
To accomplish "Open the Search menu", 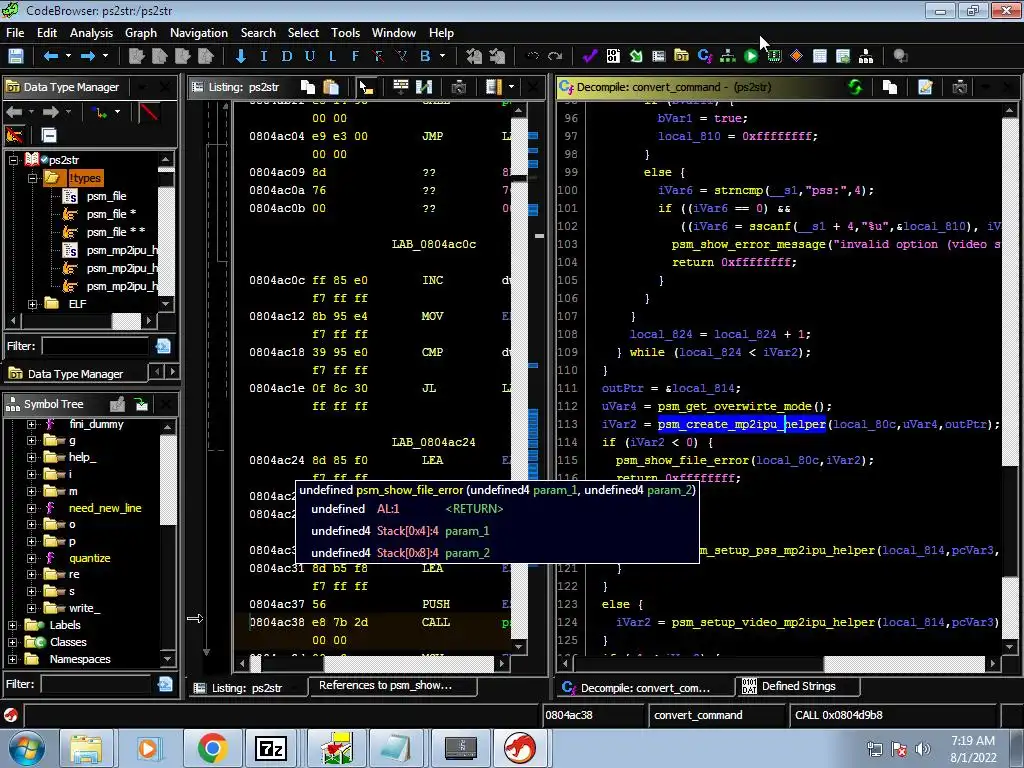I will click(258, 33).
